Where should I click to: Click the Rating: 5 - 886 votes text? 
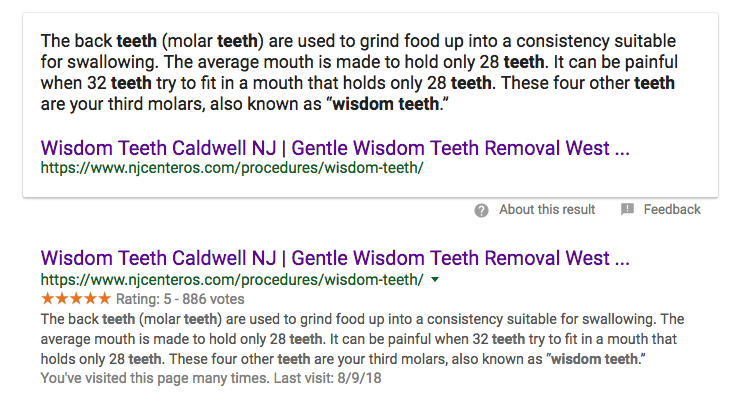180,299
